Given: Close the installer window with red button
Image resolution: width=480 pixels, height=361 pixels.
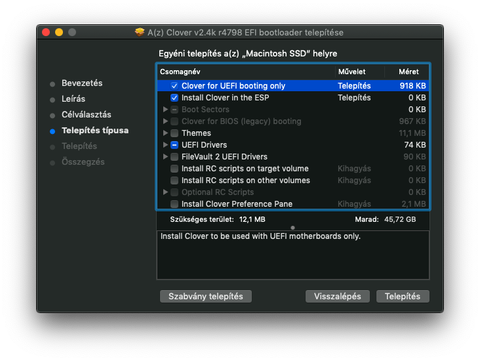Looking at the screenshot, I should pyautogui.click(x=46, y=32).
